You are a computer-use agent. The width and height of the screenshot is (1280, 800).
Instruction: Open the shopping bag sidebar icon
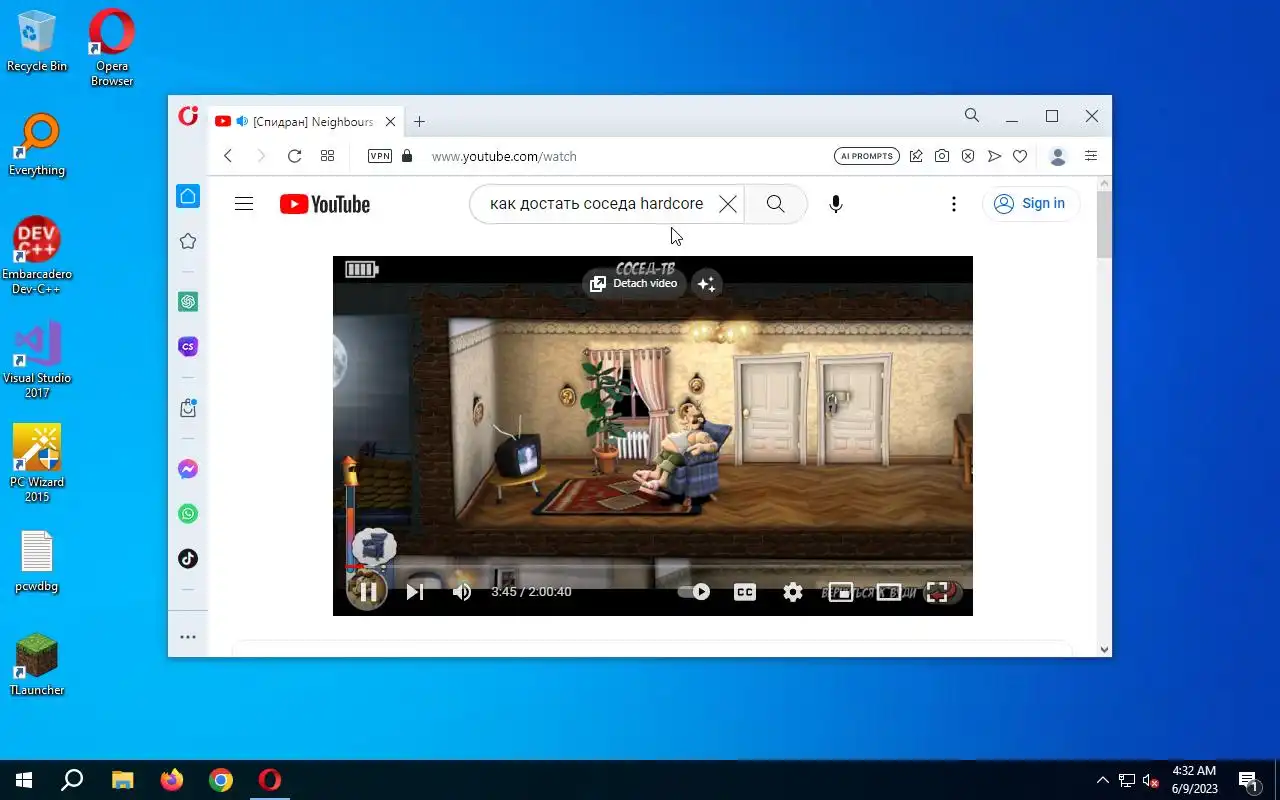point(188,408)
